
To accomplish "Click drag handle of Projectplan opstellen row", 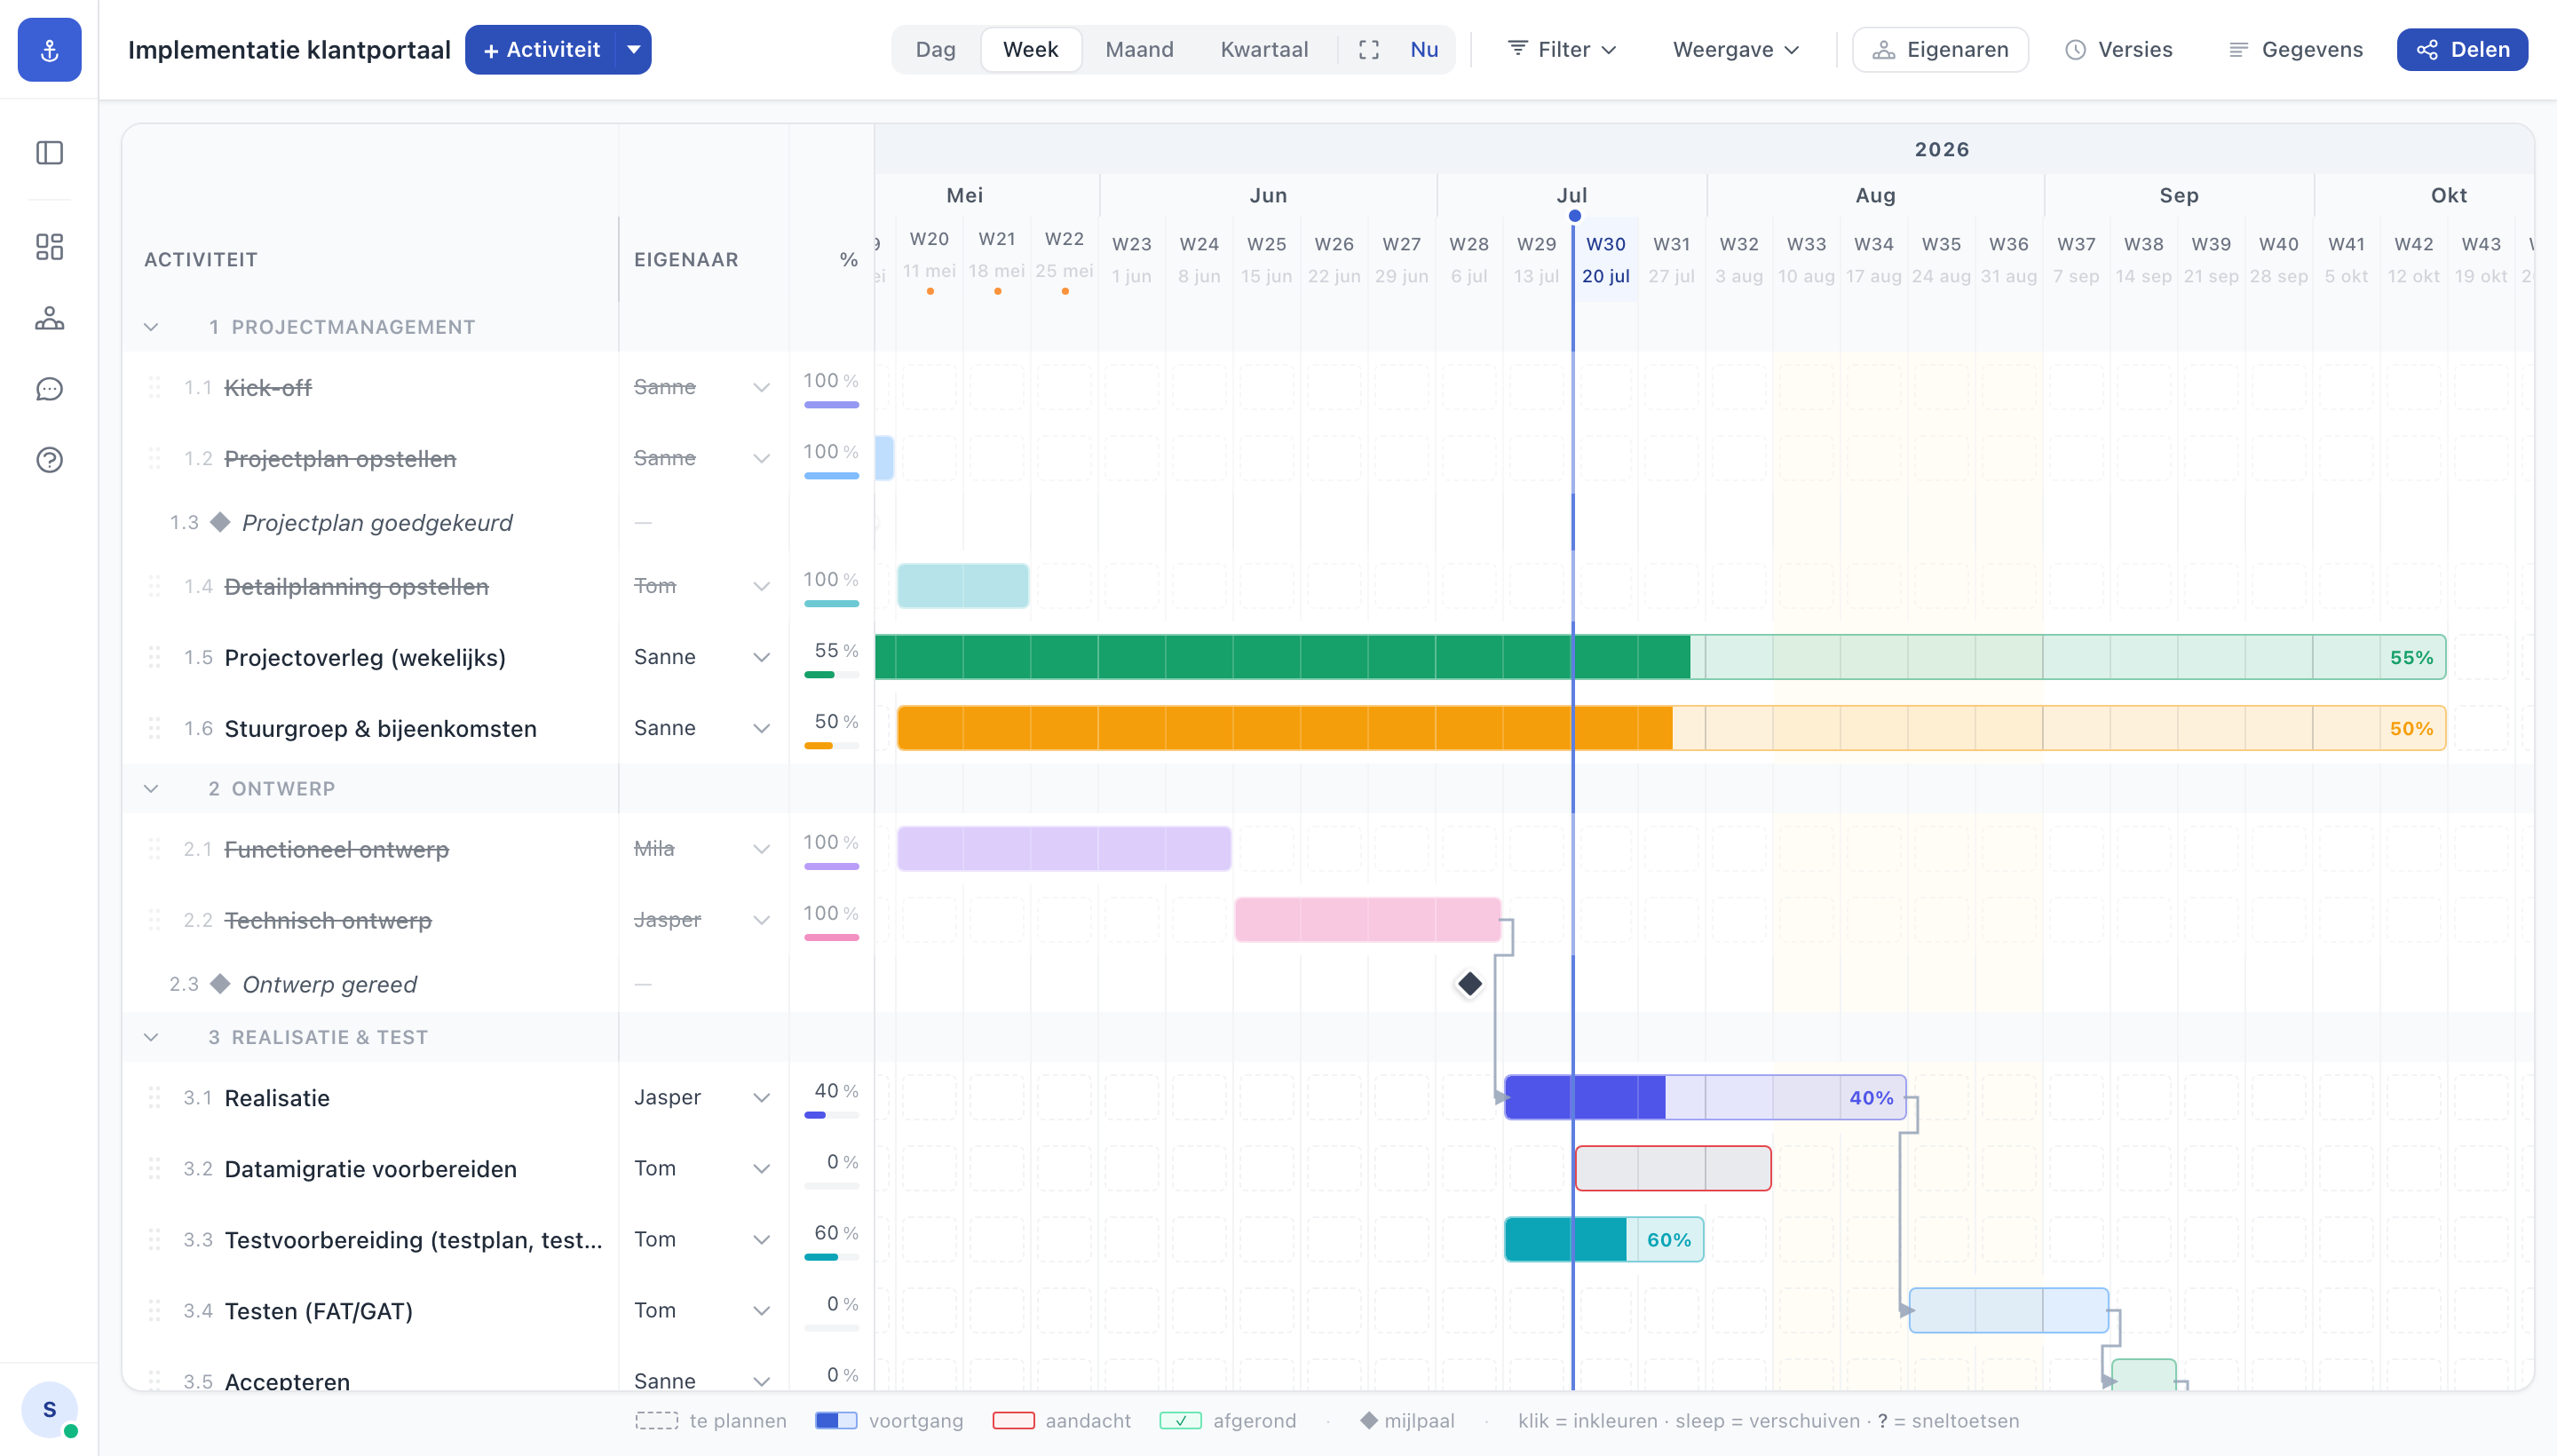I will (154, 458).
